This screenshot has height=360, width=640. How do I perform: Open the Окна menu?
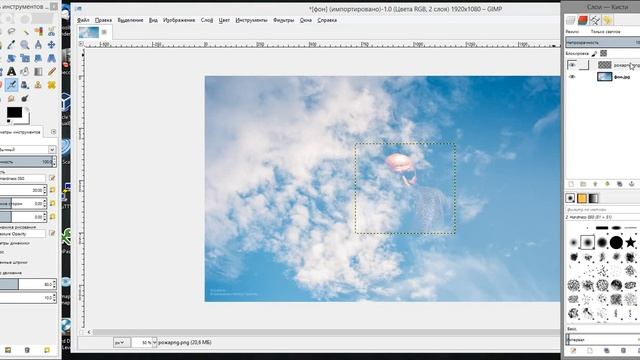click(306, 20)
